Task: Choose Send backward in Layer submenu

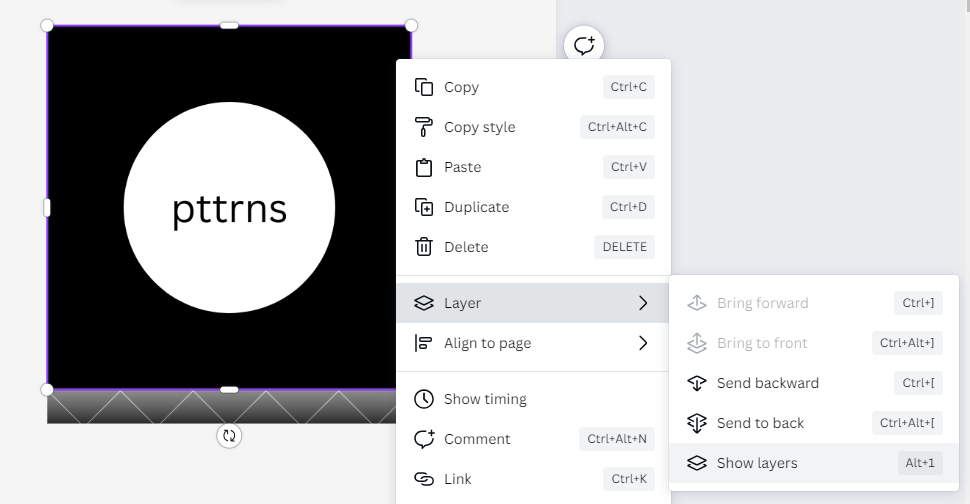Action: click(814, 383)
